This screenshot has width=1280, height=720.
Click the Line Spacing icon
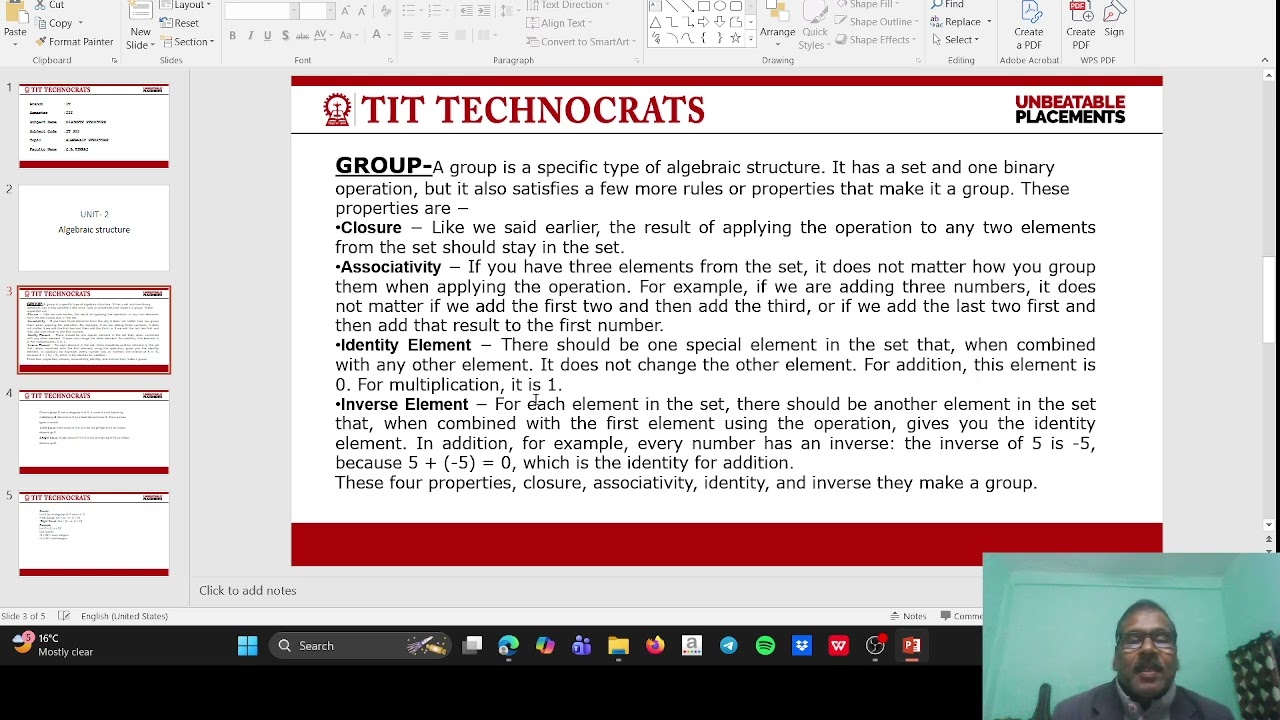[x=506, y=11]
